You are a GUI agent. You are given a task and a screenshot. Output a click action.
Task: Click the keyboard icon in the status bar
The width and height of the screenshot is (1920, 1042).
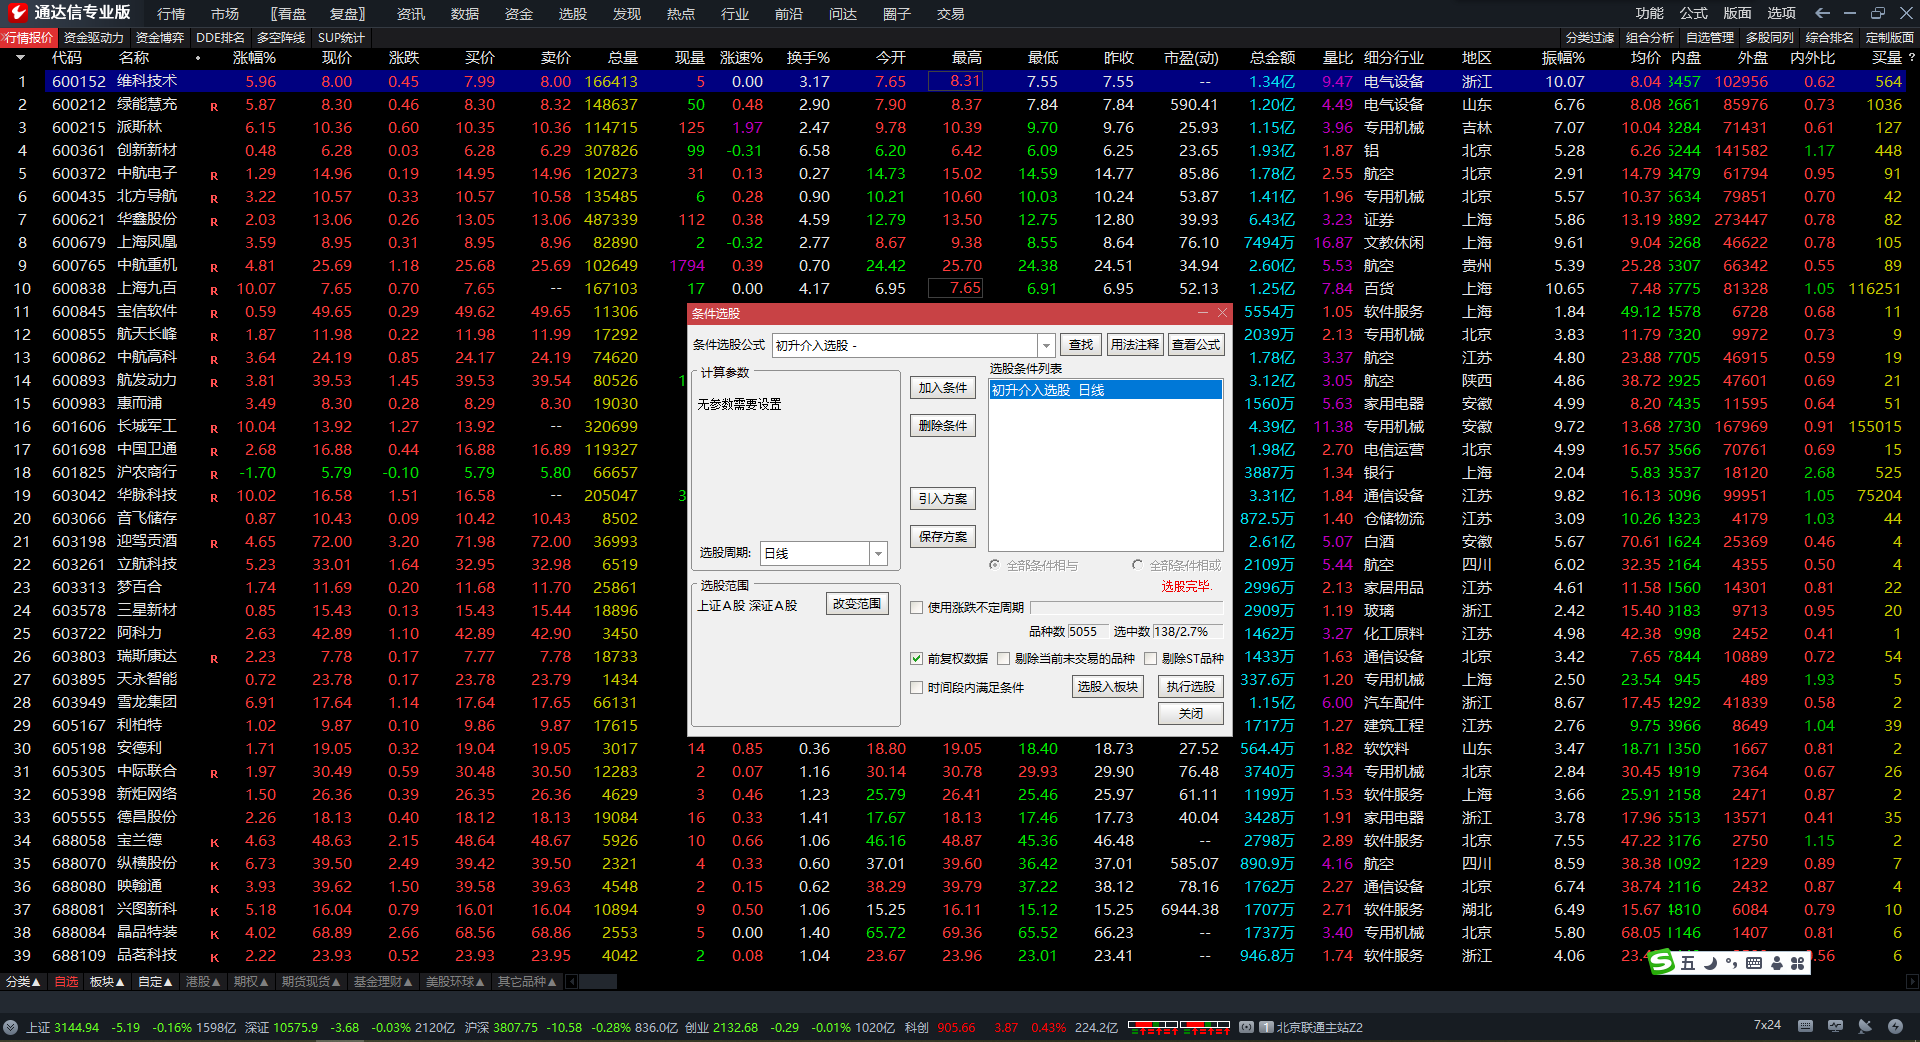click(x=1805, y=1026)
